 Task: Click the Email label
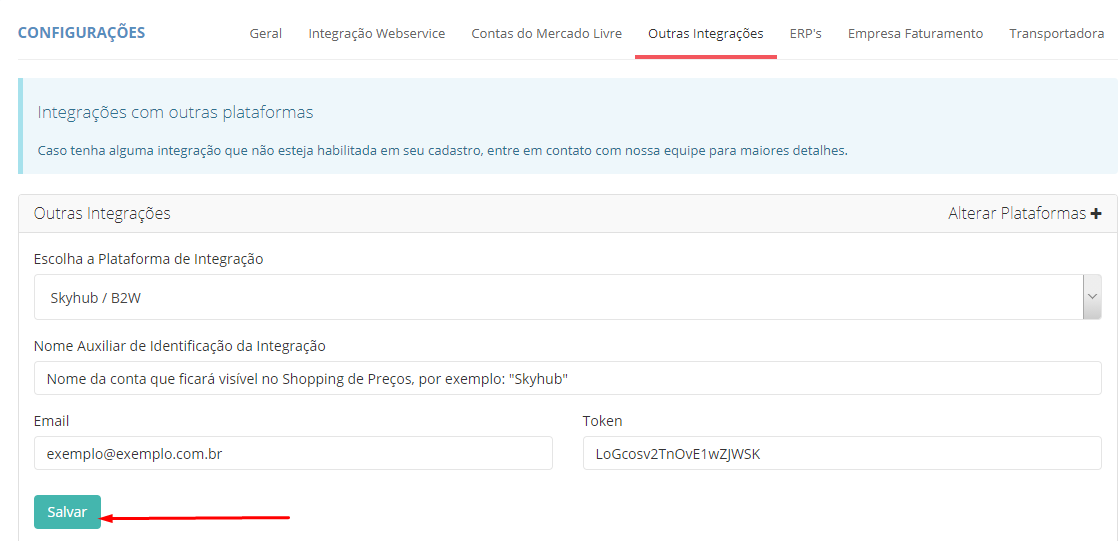[x=51, y=421]
